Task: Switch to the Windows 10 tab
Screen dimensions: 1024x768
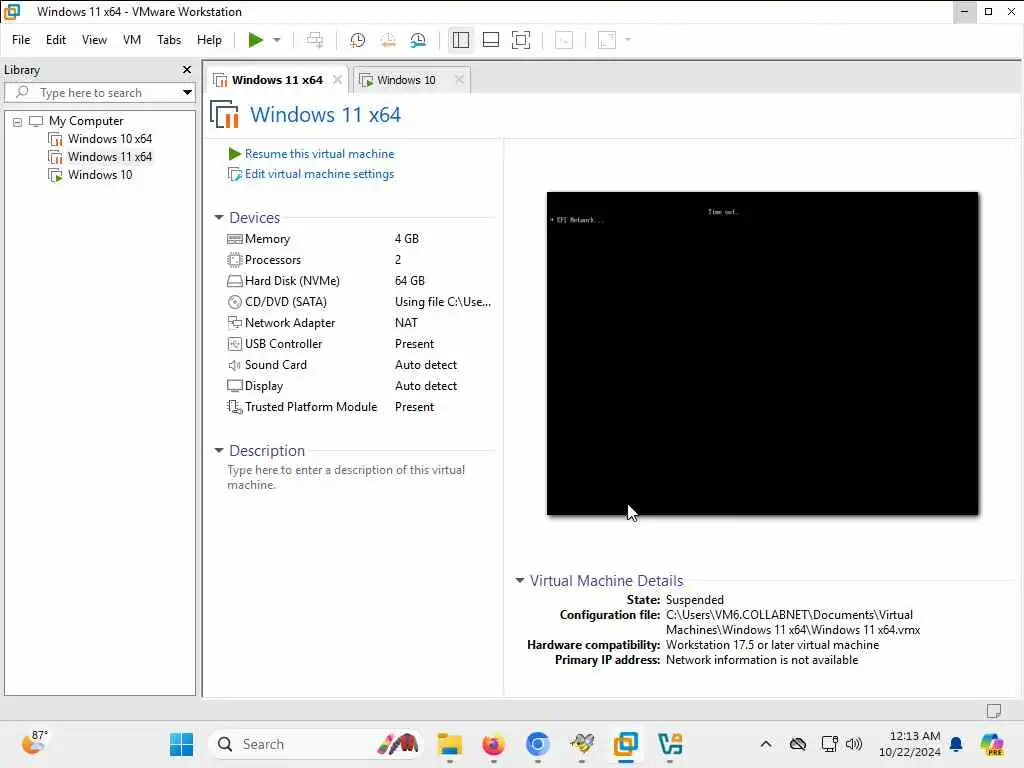Action: (x=406, y=80)
